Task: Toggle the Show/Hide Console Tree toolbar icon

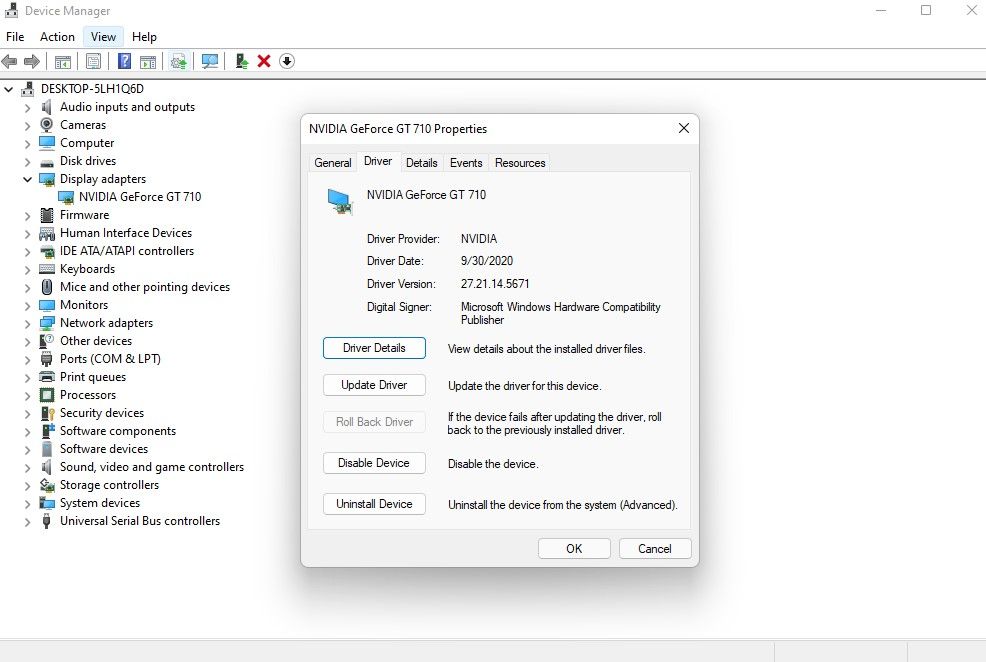Action: point(63,62)
